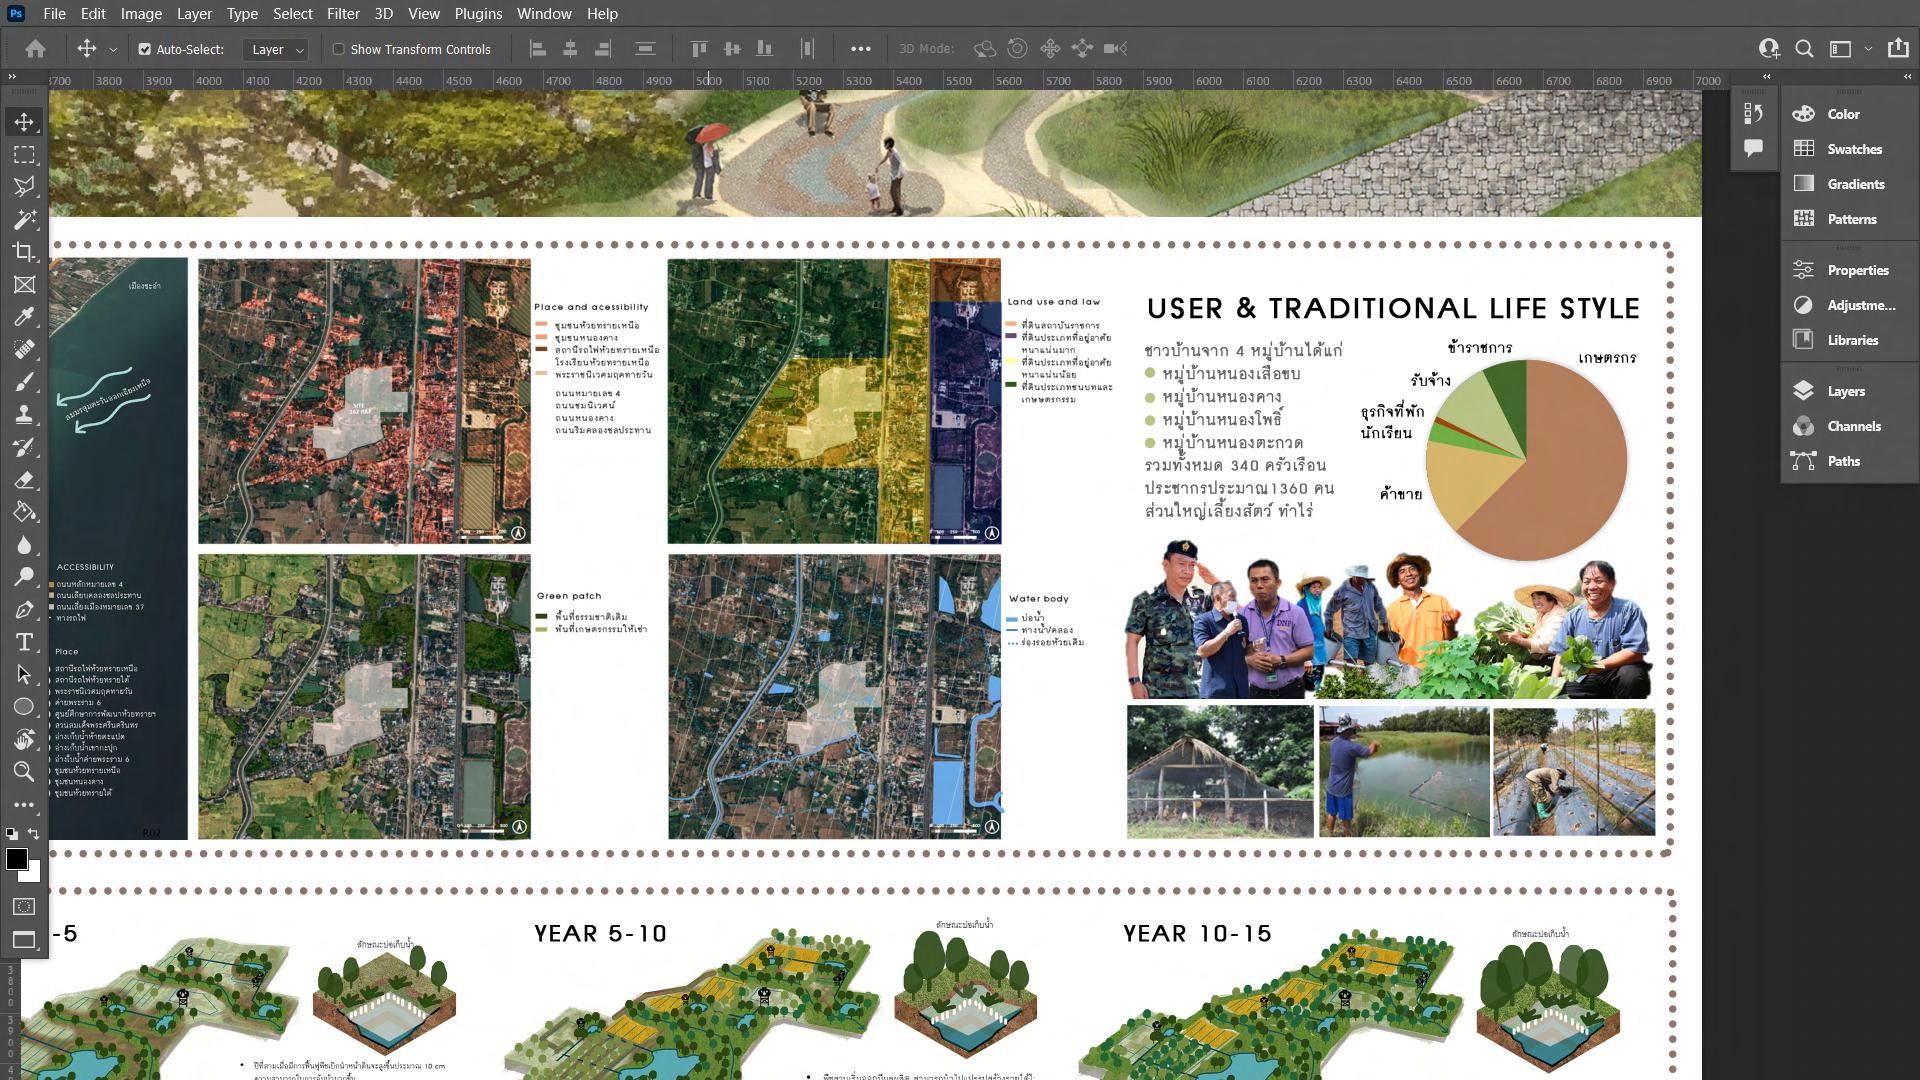Viewport: 1920px width, 1080px height.
Task: Toggle Quick Mask mode
Action: click(x=24, y=907)
